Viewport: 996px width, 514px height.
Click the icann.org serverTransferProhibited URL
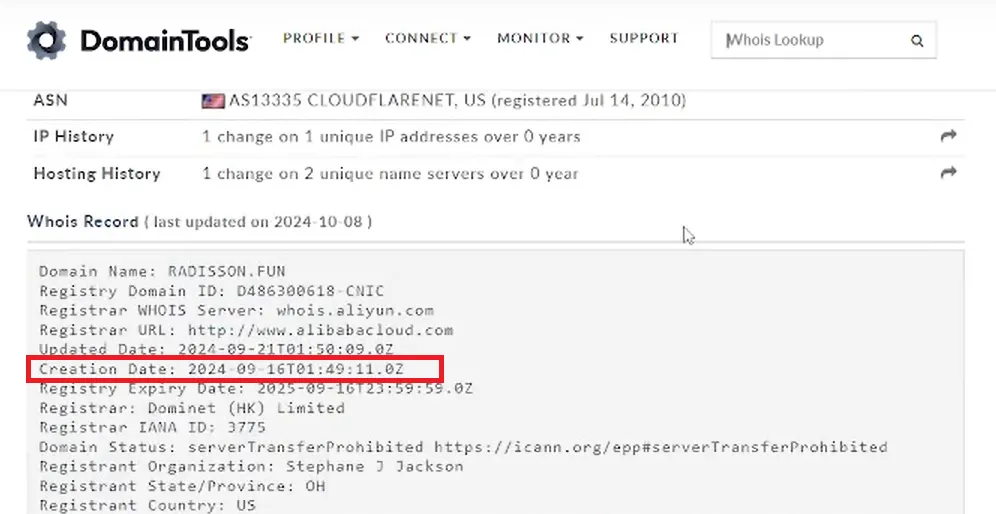(x=661, y=447)
